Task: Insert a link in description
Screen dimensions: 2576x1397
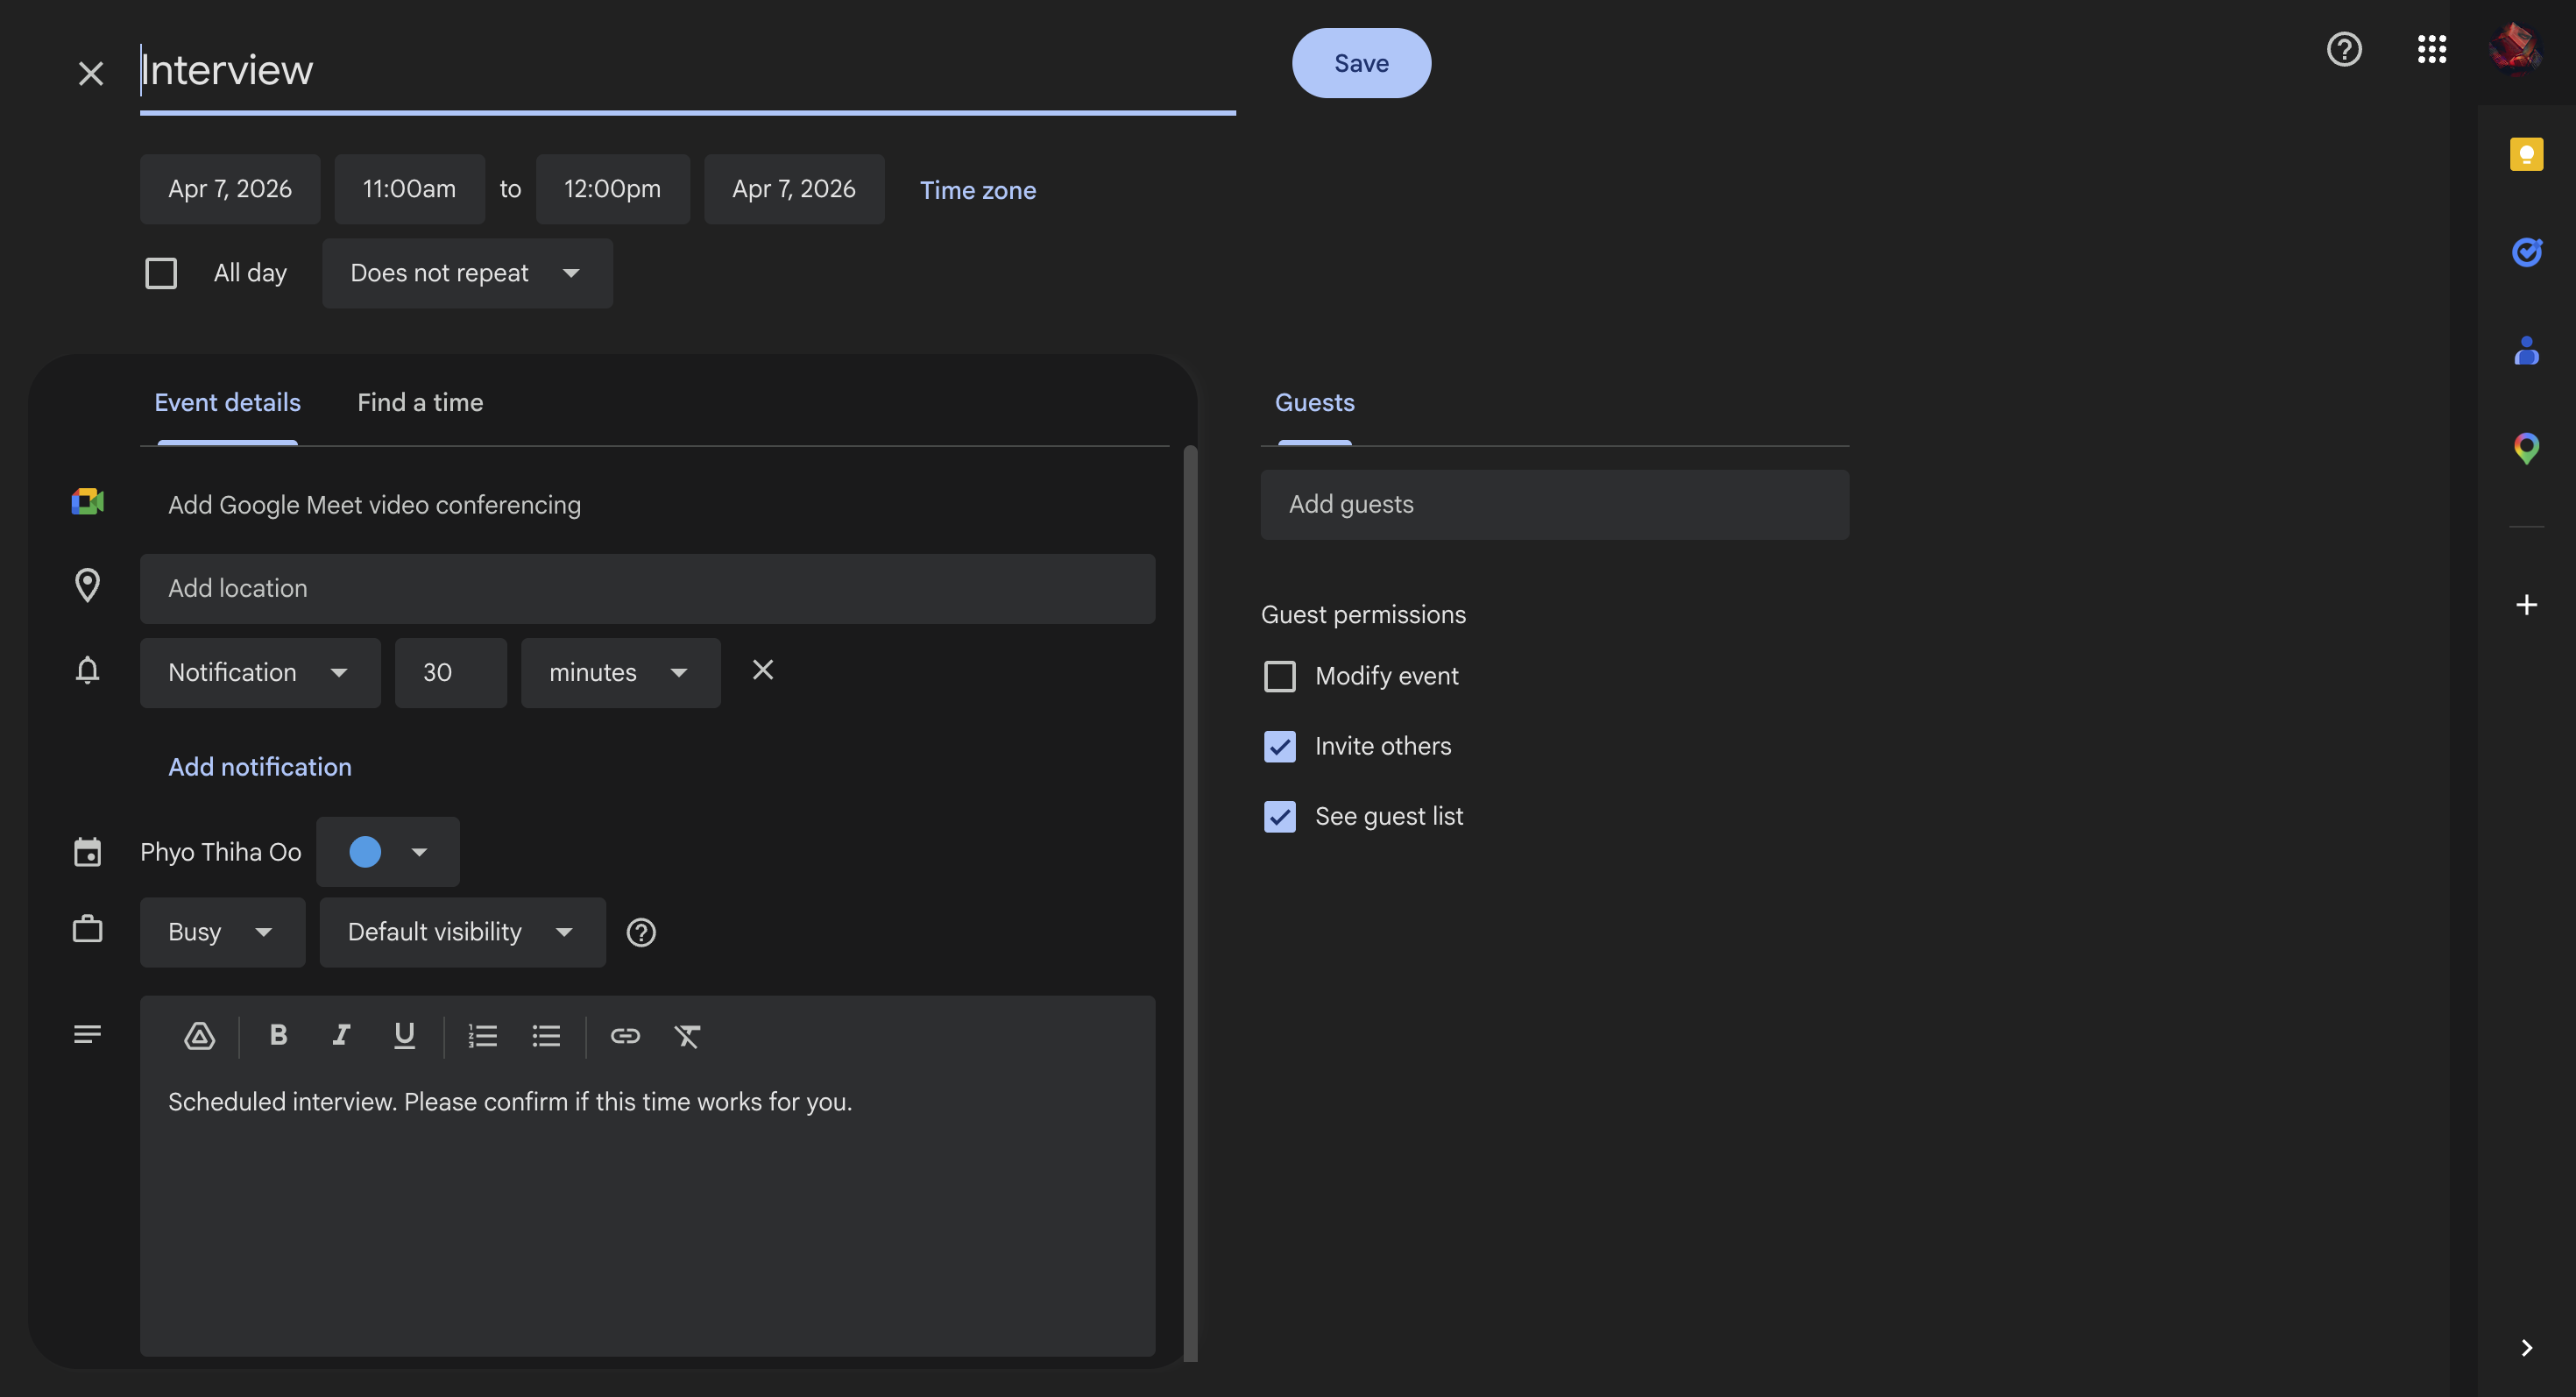Action: pos(625,1036)
